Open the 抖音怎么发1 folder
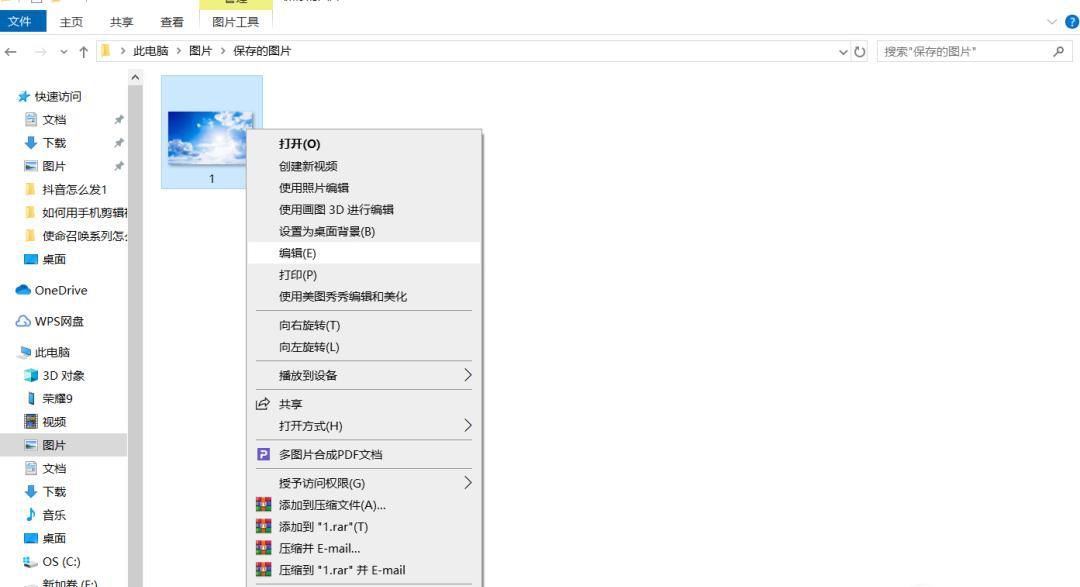The height and width of the screenshot is (587, 1080). click(74, 189)
